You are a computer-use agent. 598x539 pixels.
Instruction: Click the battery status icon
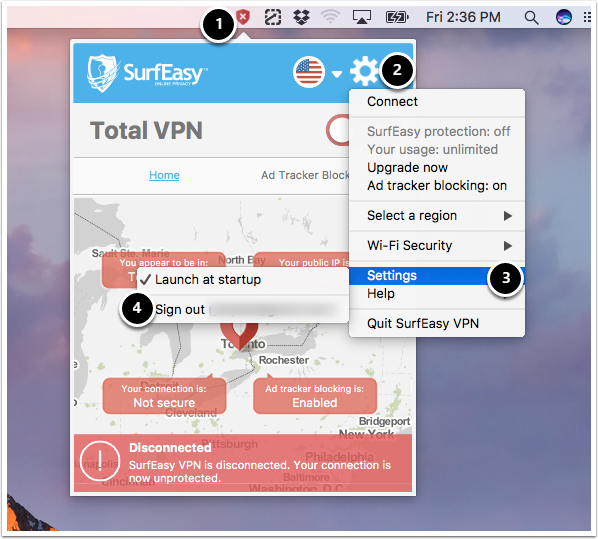[397, 17]
